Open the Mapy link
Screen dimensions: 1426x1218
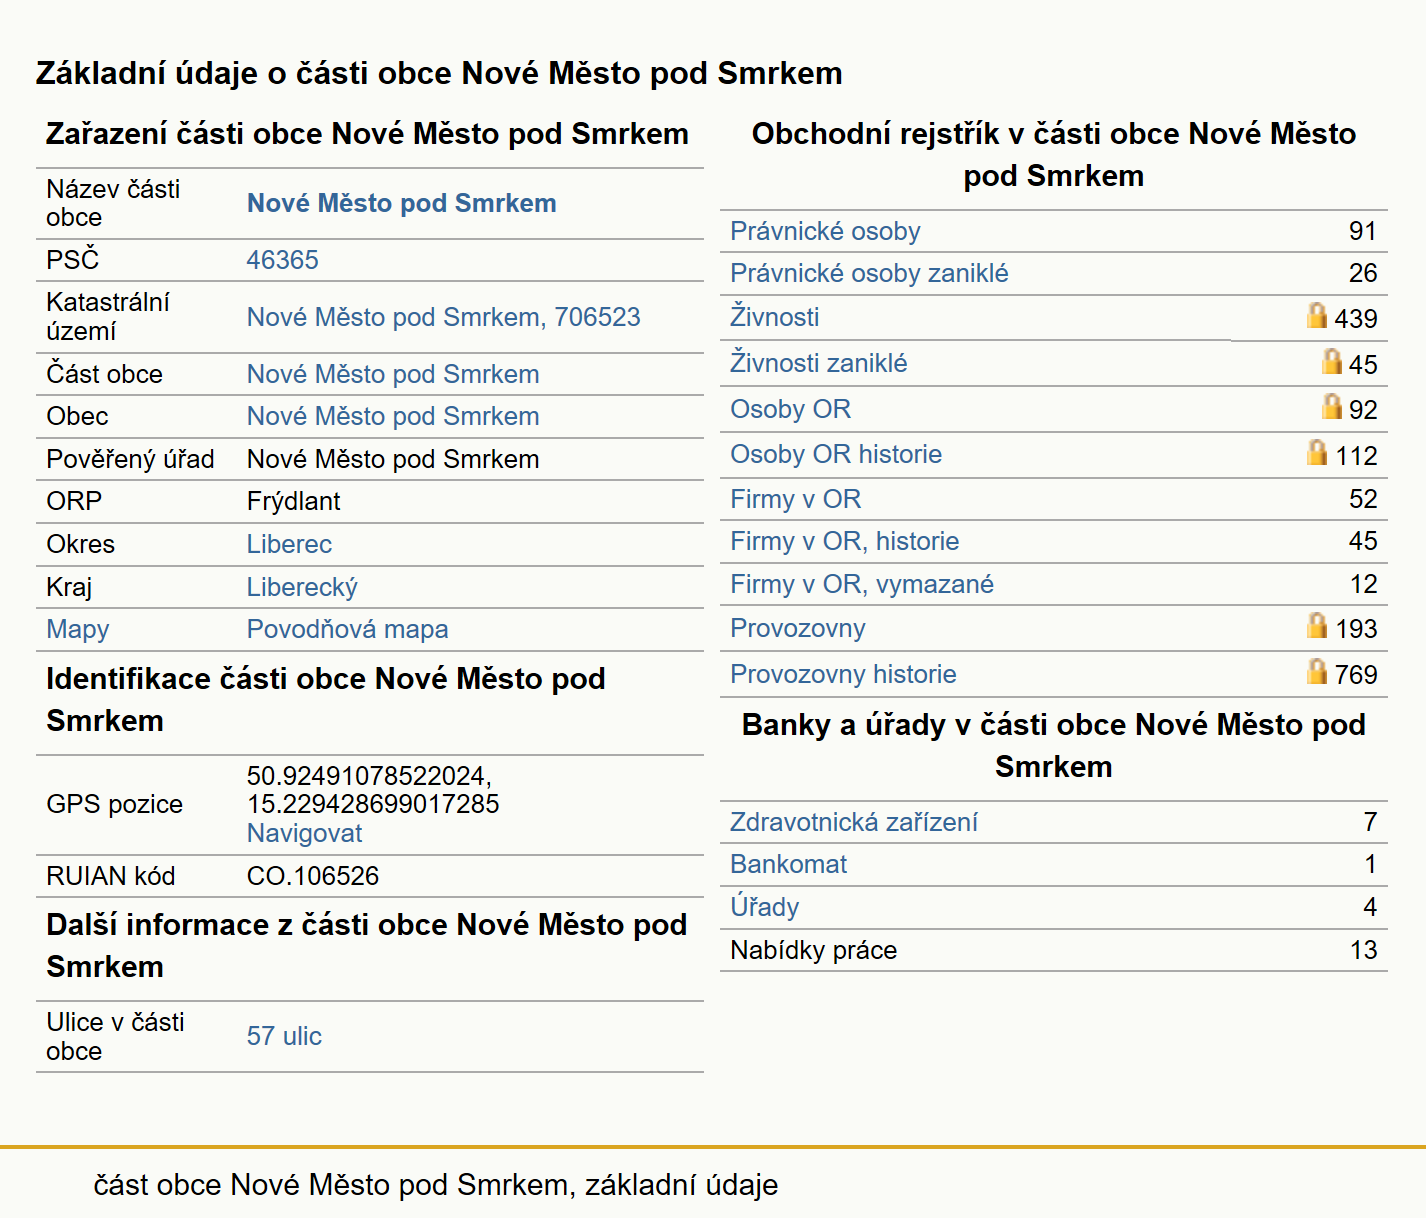(x=78, y=629)
